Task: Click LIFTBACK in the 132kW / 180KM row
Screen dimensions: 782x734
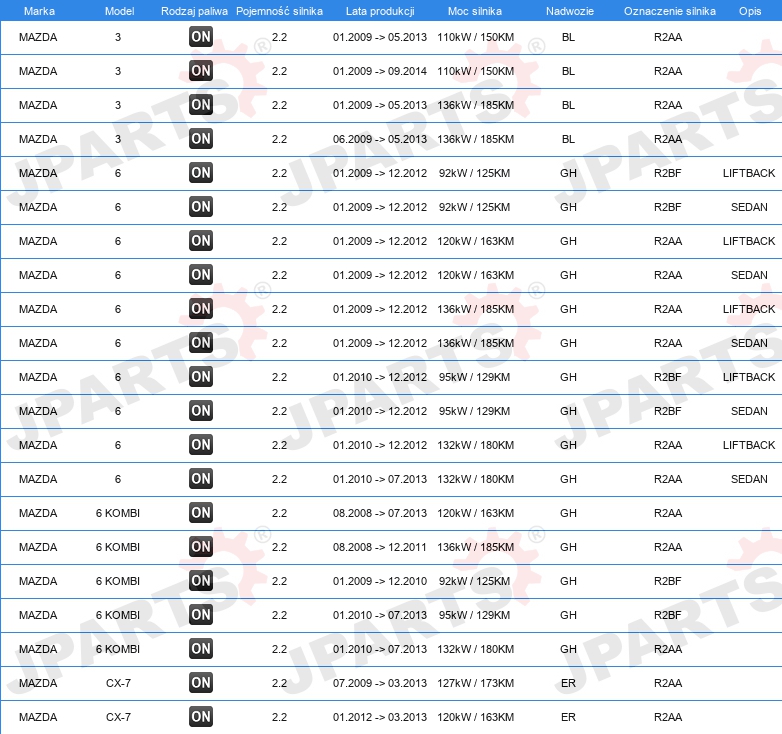Action: coord(749,445)
